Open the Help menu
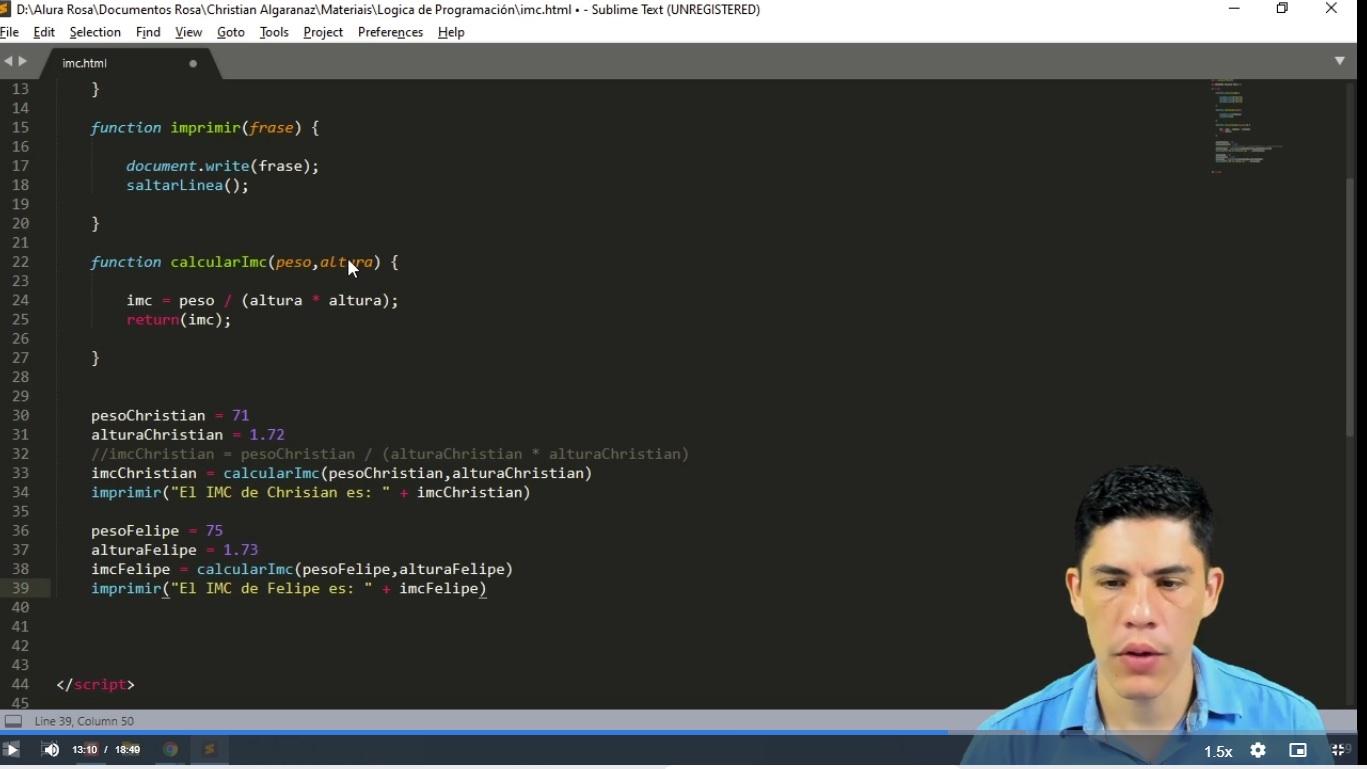Screen dimensions: 1367x769 (451, 32)
